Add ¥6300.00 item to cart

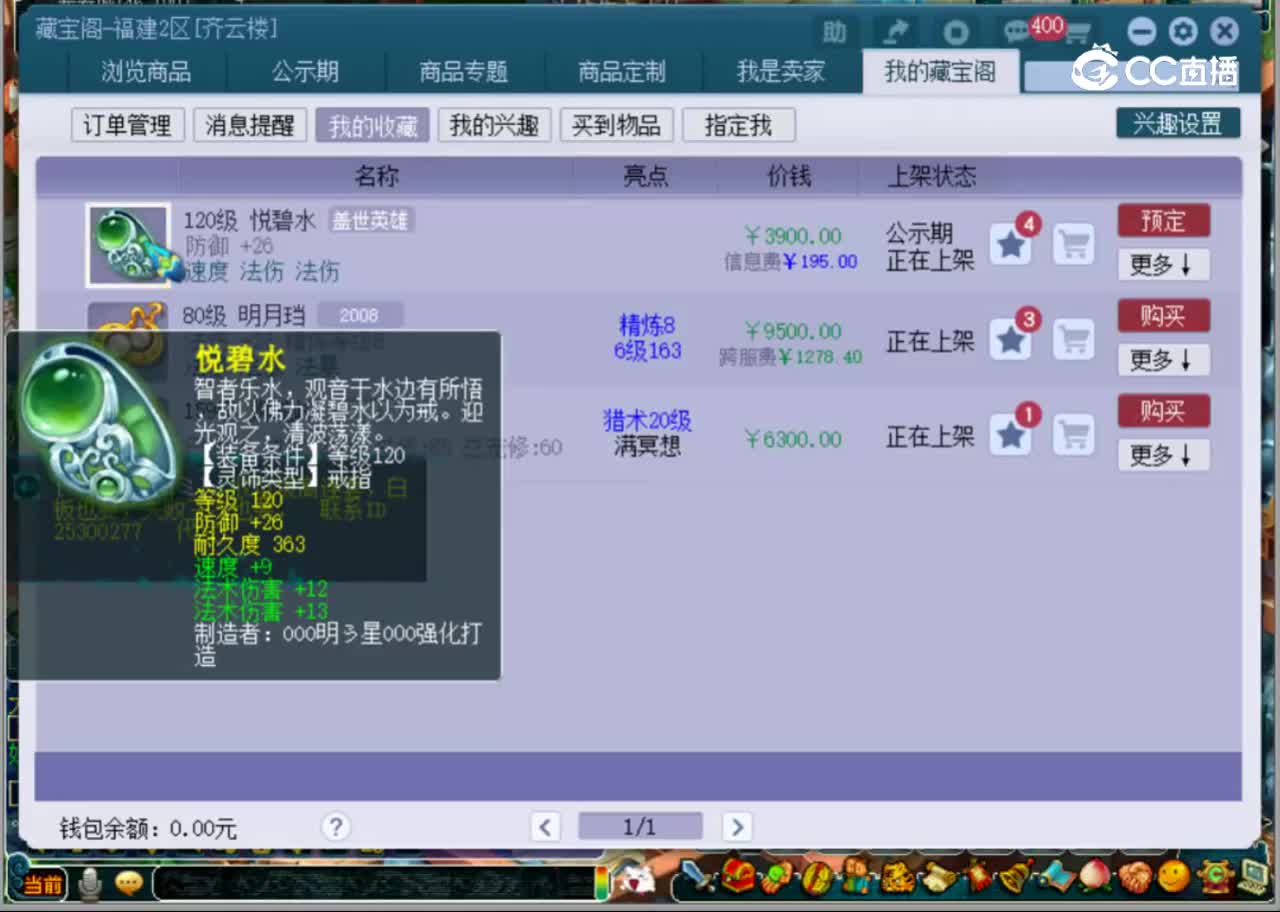click(1074, 435)
